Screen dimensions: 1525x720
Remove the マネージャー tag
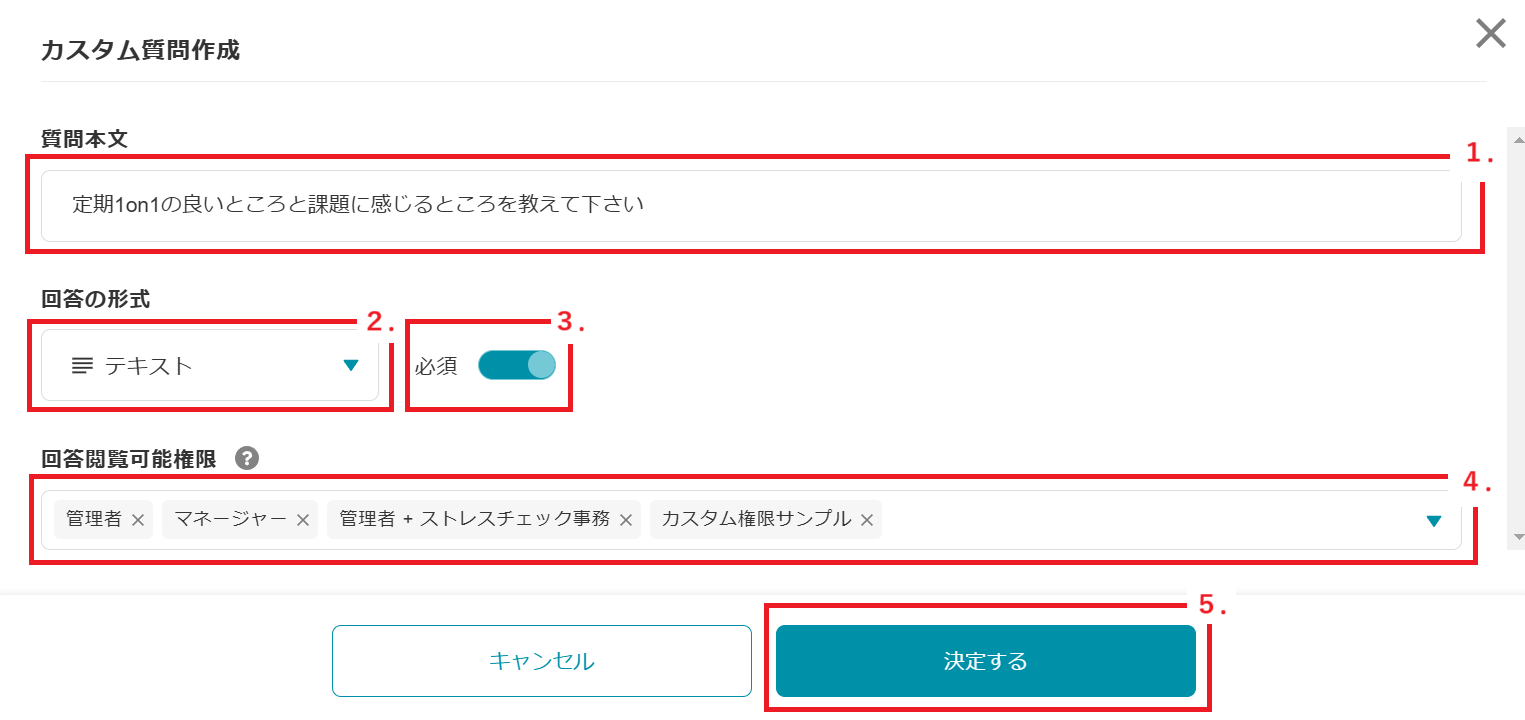pos(302,520)
